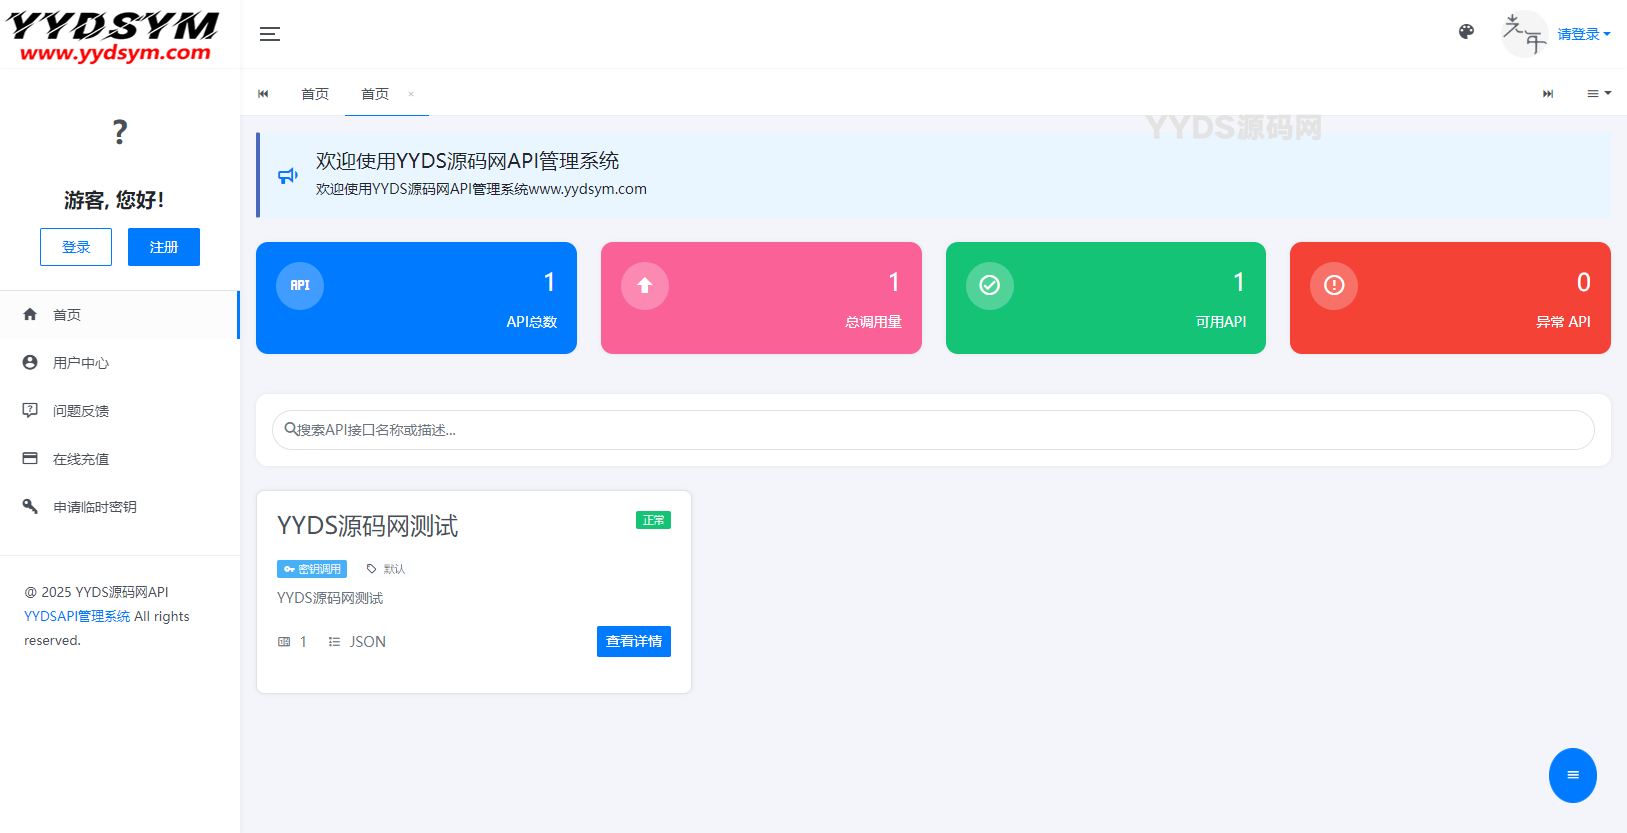Select 问题反馈 from the sidebar
This screenshot has height=833, width=1627.
[x=81, y=411]
